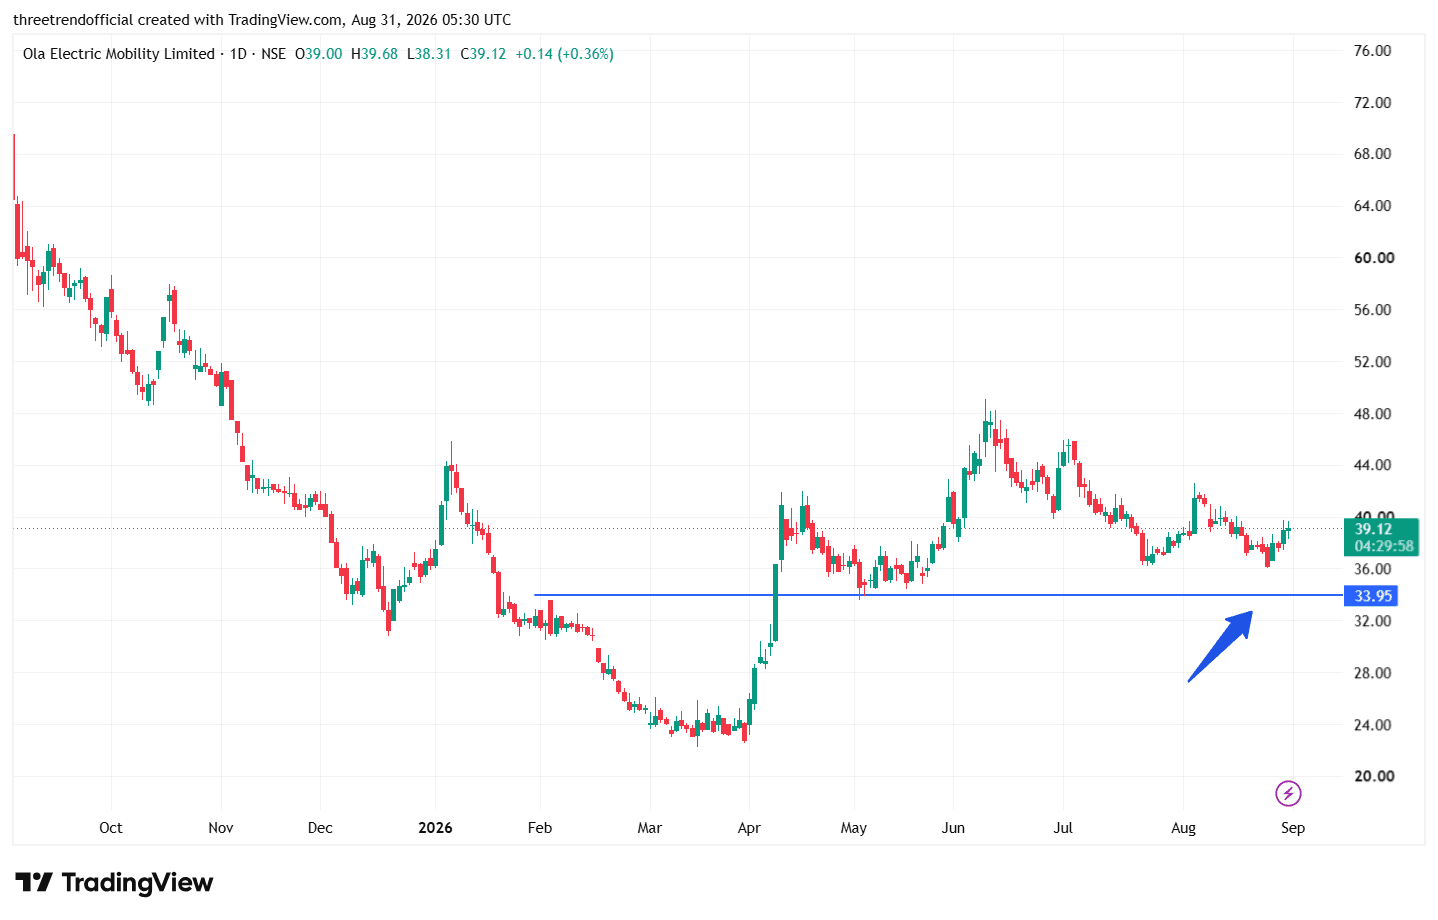Click the 20.00 price axis label
This screenshot has height=920, width=1438.
[1373, 776]
